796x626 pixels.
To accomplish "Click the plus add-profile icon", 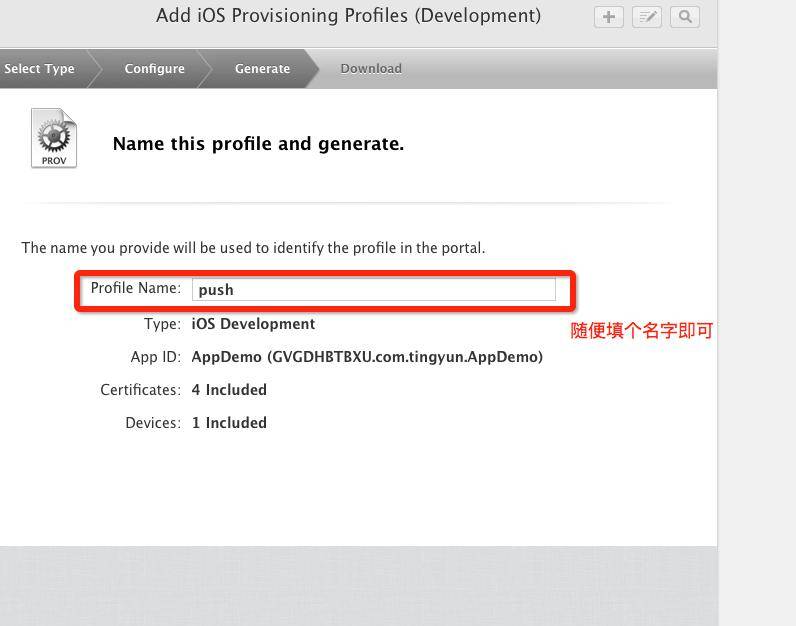I will (609, 17).
